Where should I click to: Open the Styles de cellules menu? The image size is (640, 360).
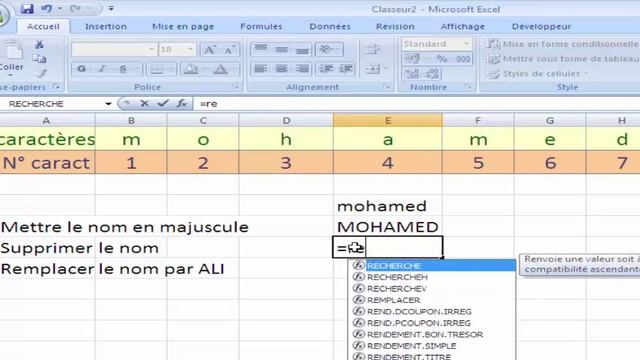point(538,74)
